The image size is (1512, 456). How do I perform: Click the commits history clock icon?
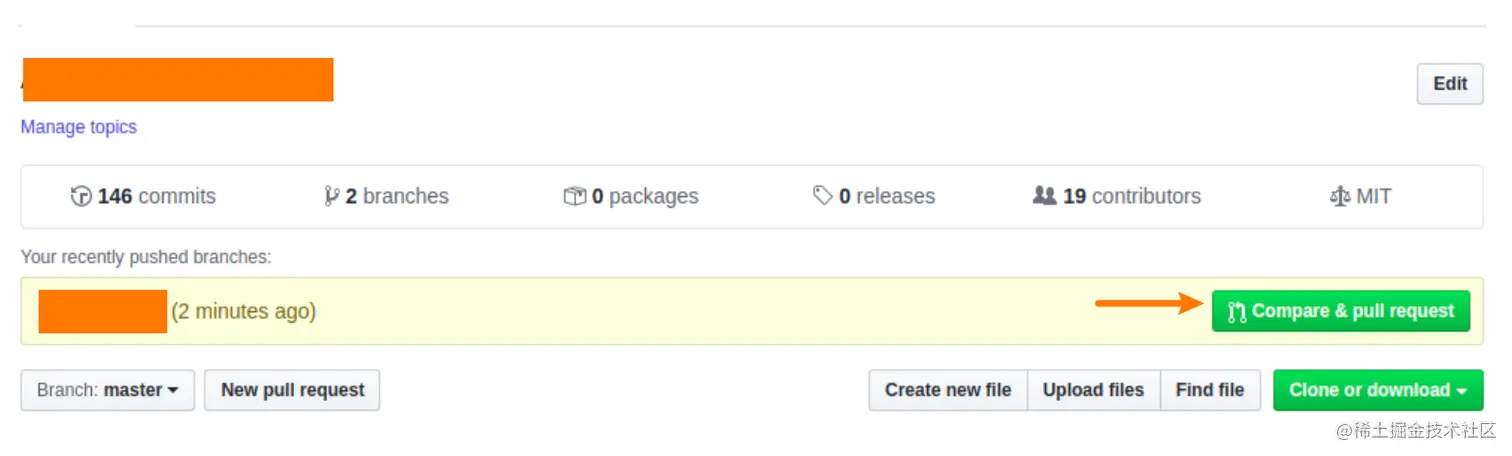point(81,196)
